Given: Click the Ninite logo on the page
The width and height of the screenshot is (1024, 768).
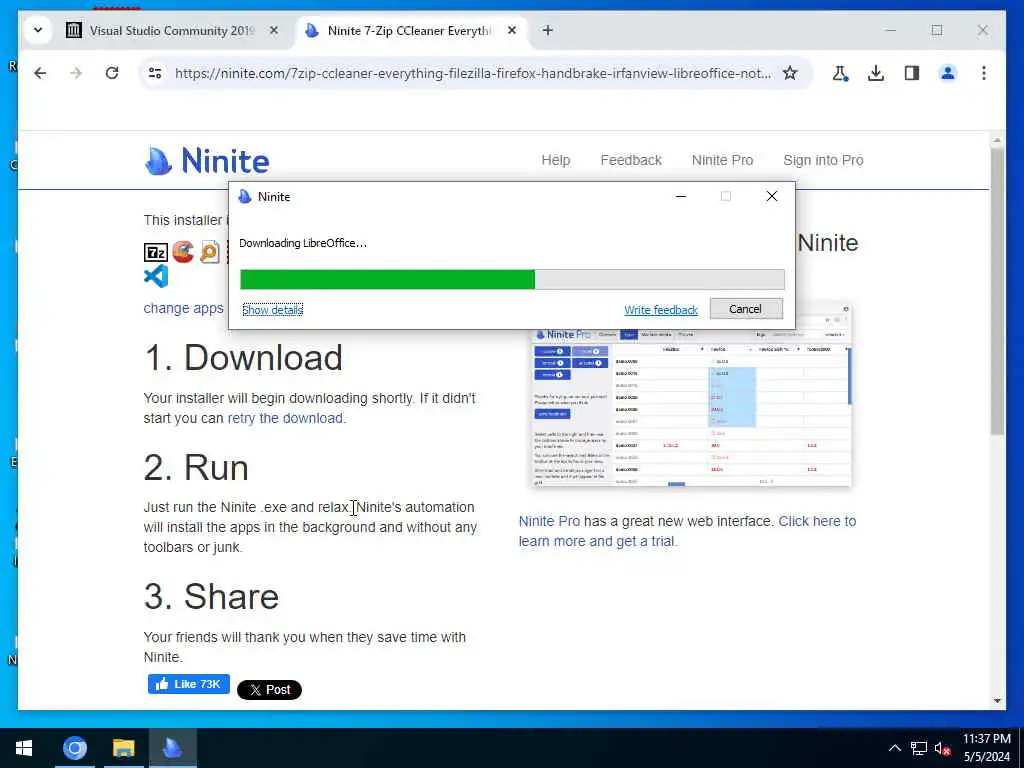Looking at the screenshot, I should pos(206,161).
